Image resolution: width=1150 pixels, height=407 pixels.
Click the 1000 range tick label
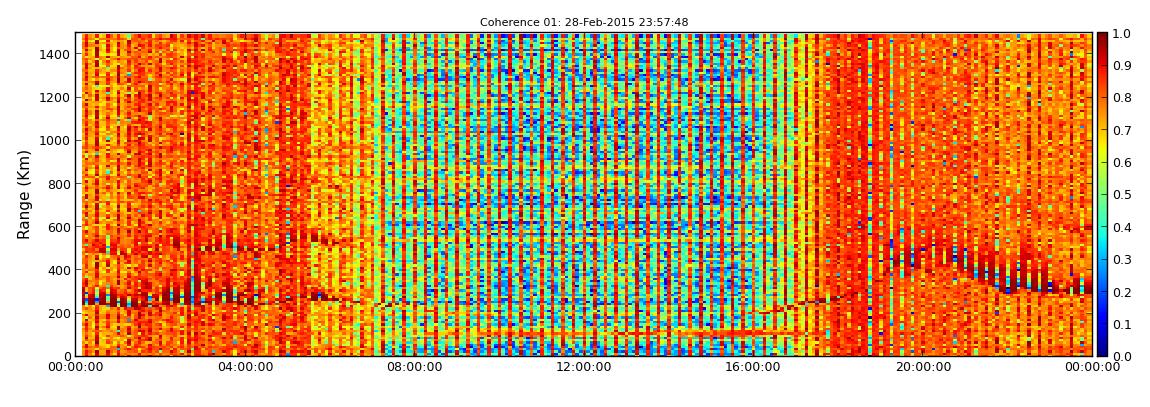(56, 141)
